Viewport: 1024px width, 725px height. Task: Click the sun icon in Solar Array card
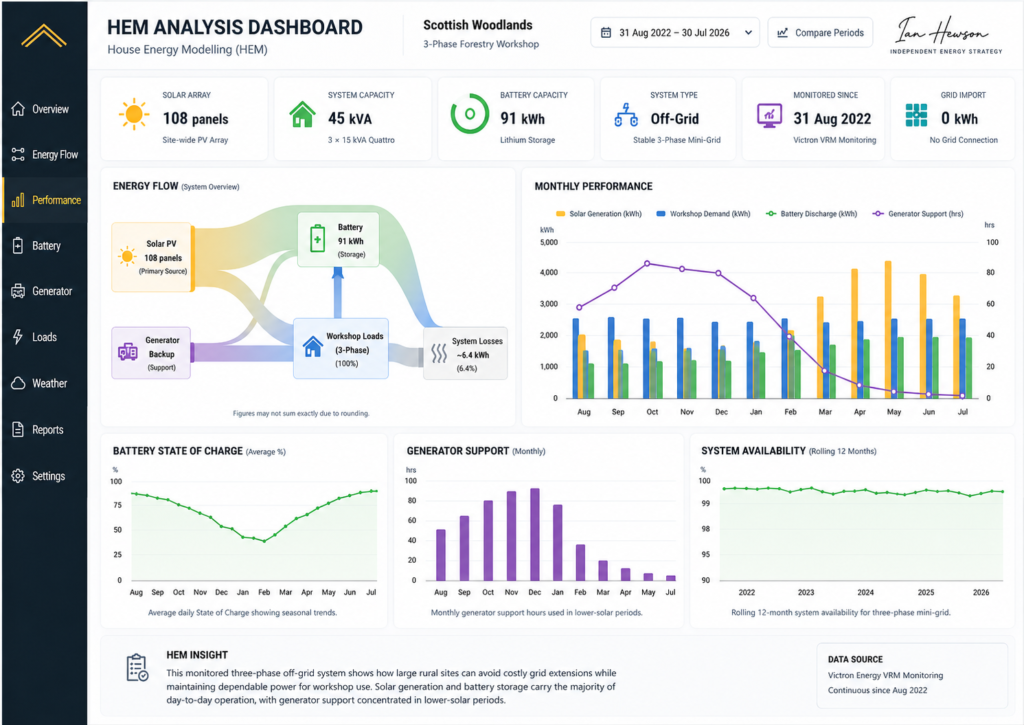134,114
